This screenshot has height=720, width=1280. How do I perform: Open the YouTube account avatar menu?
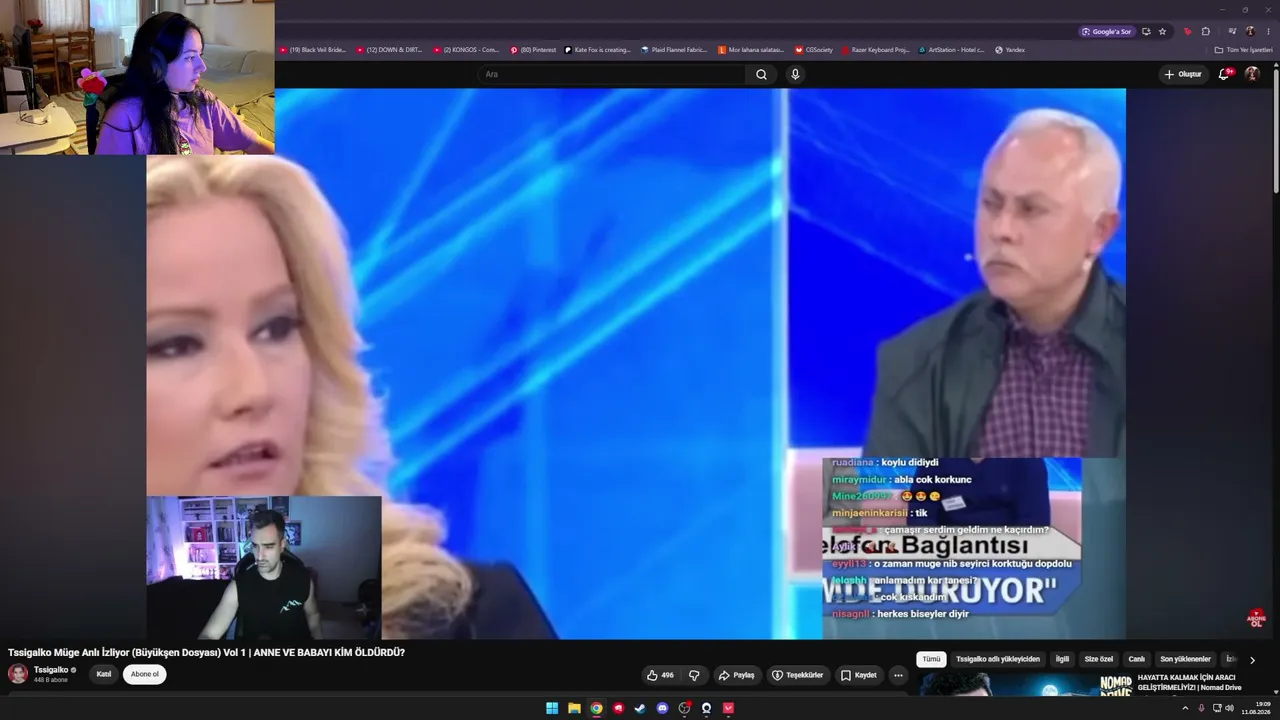coord(1251,74)
